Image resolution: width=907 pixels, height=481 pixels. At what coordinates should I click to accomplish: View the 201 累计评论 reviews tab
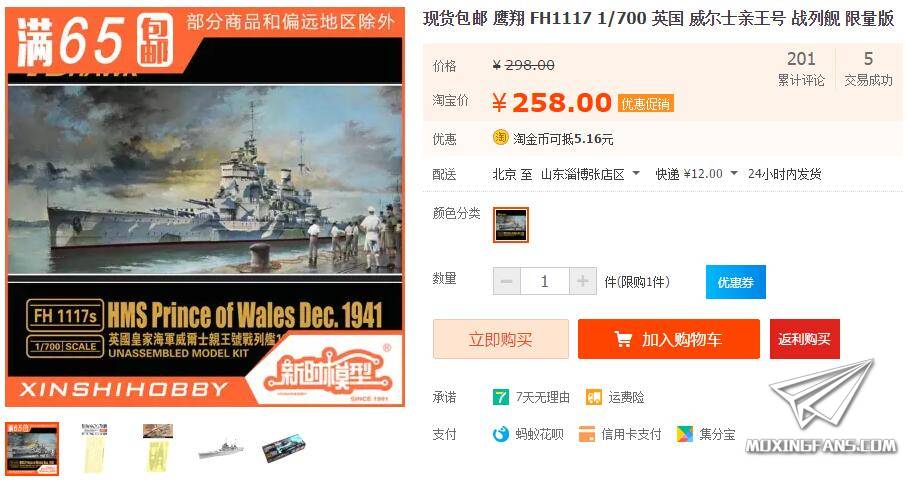click(x=801, y=68)
